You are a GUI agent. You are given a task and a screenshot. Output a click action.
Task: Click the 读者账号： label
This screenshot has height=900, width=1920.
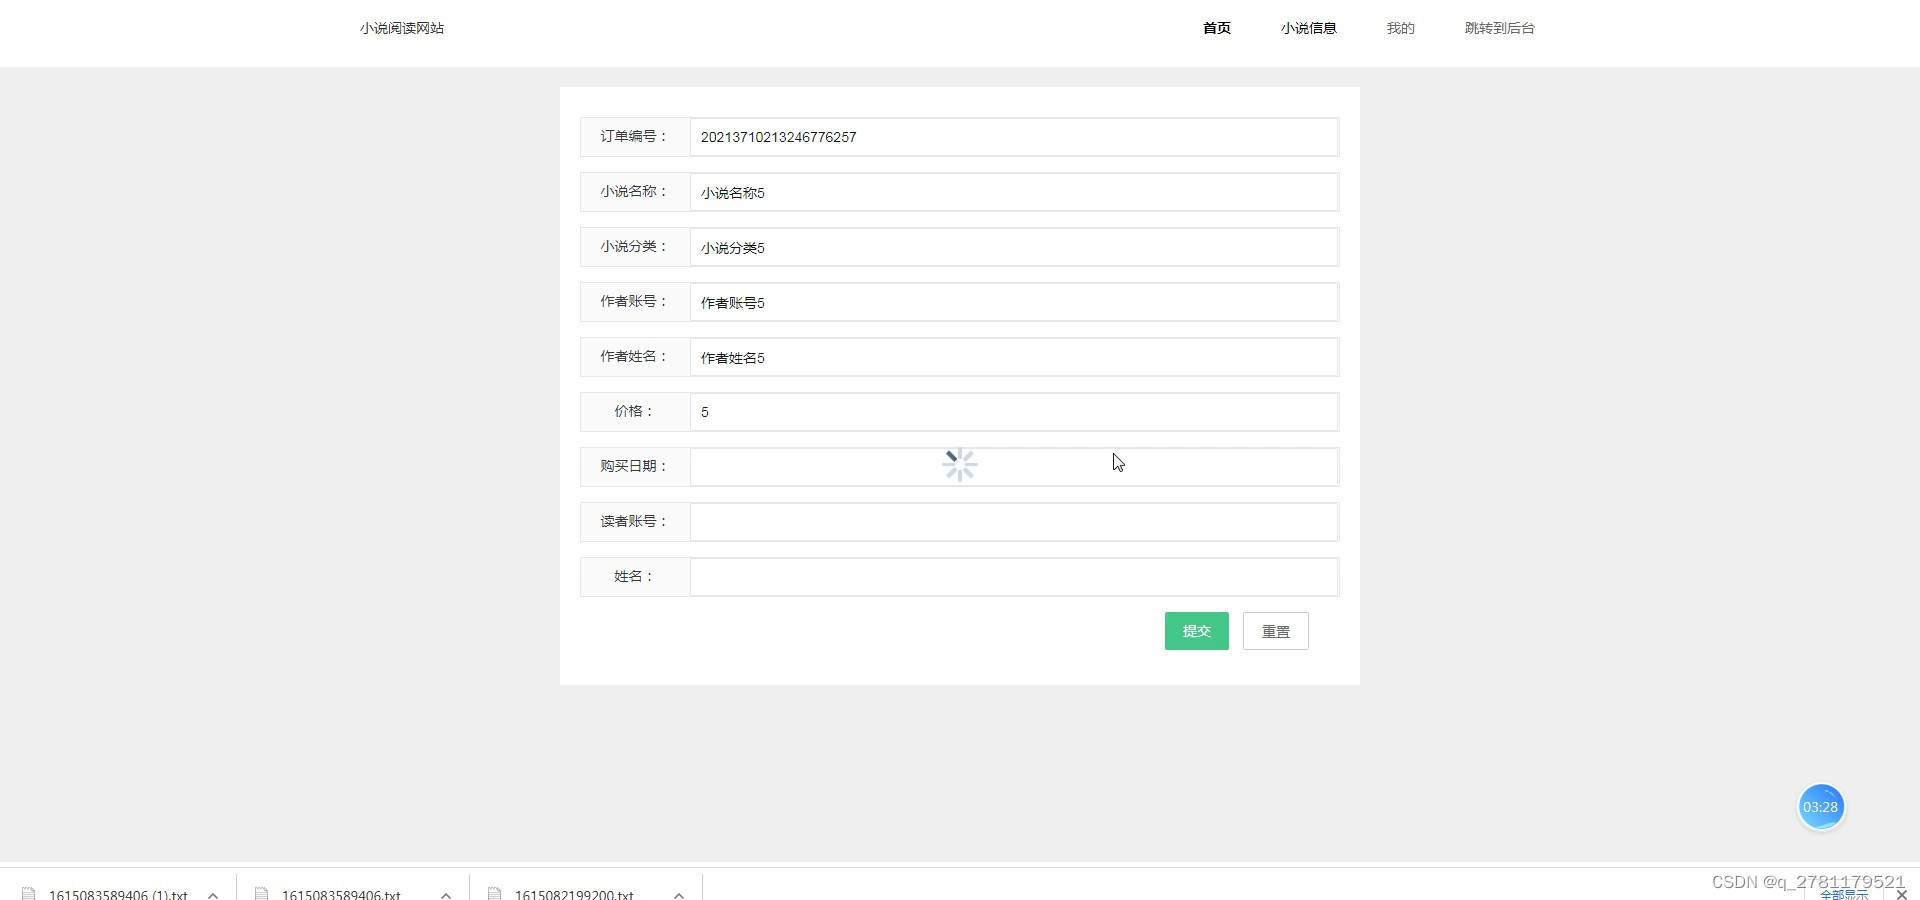[634, 522]
